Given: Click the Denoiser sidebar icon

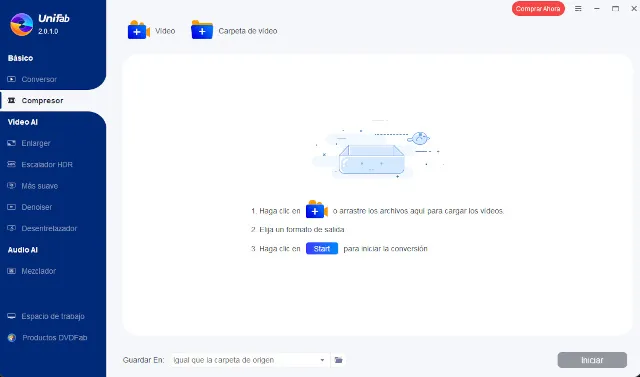Looking at the screenshot, I should 11,207.
